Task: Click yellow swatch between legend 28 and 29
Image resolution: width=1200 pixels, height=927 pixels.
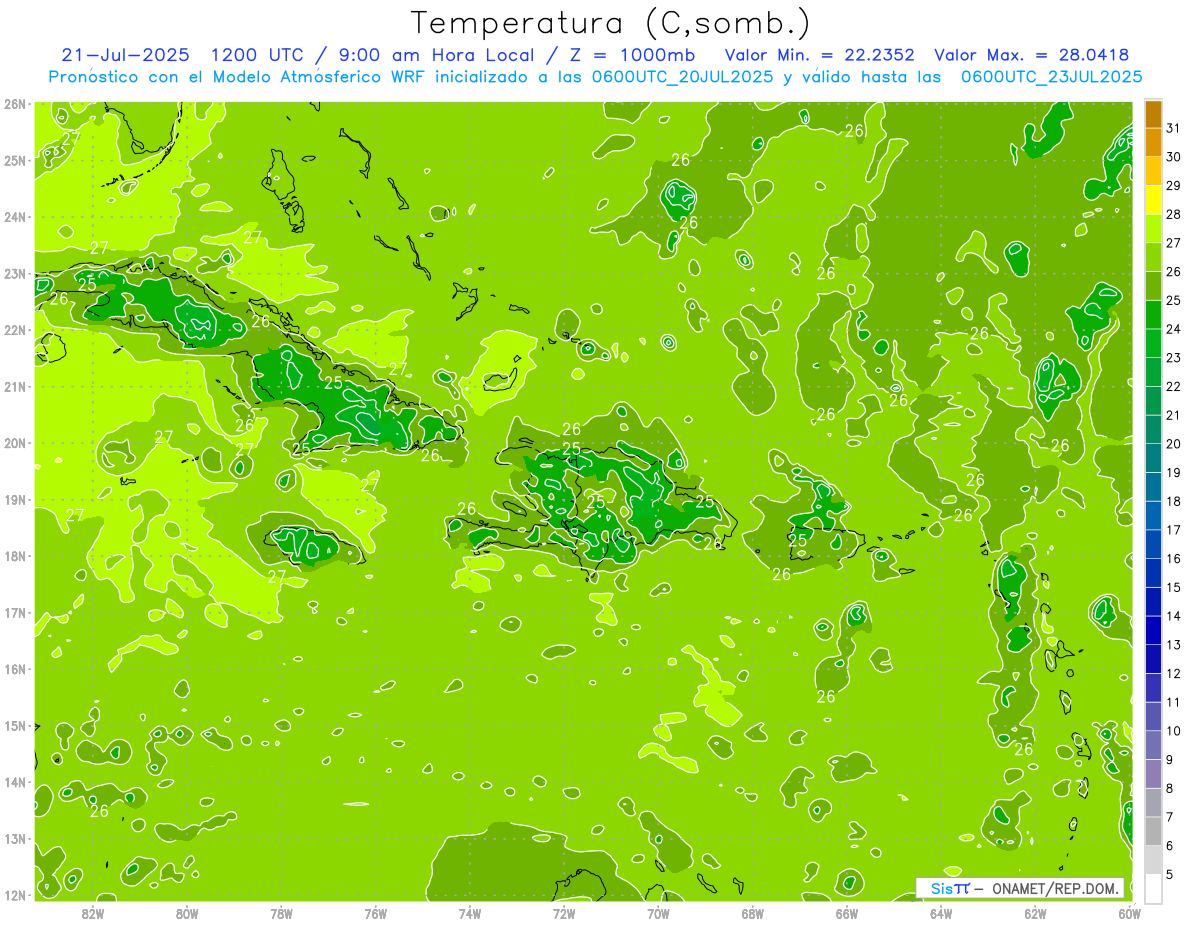Action: tap(1153, 200)
